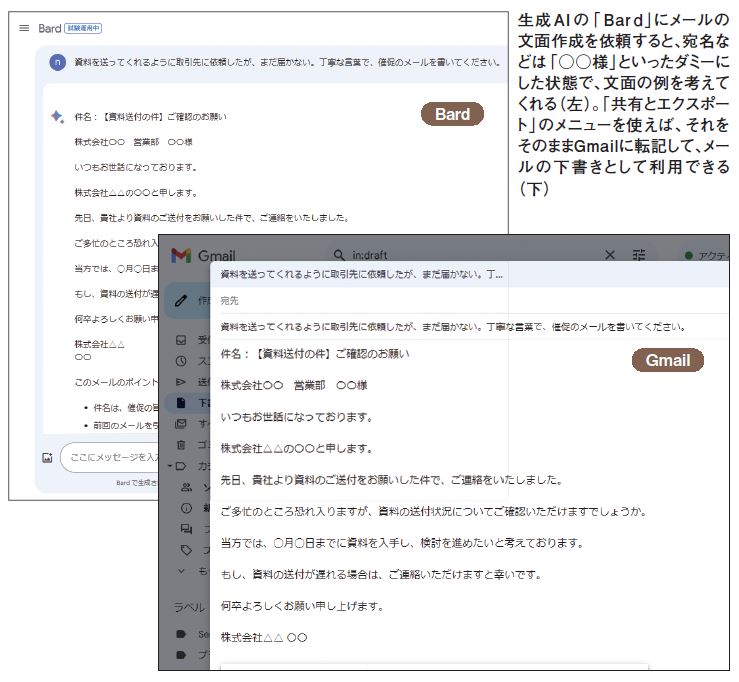Open the Gmail inbox icon

click(181, 340)
